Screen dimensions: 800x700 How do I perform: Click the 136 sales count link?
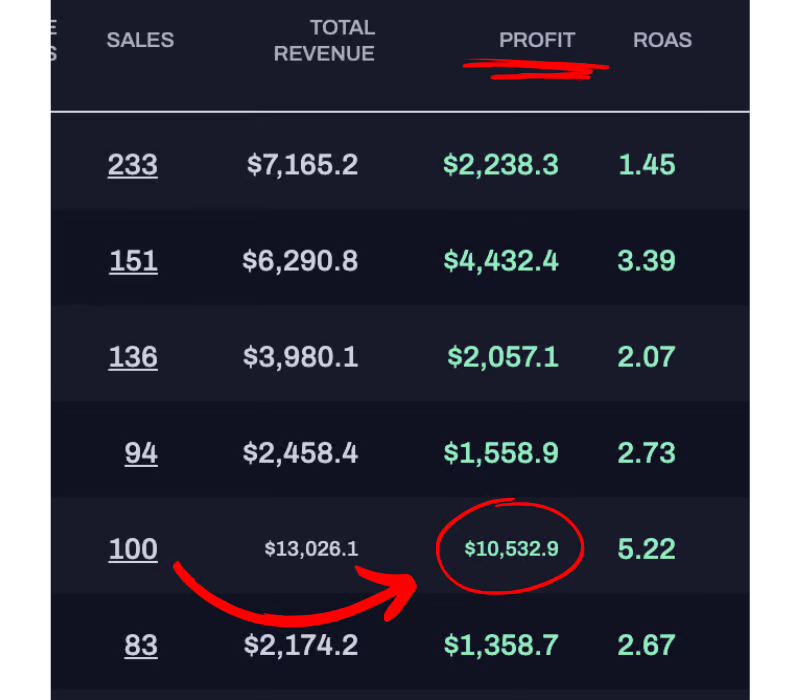point(133,357)
